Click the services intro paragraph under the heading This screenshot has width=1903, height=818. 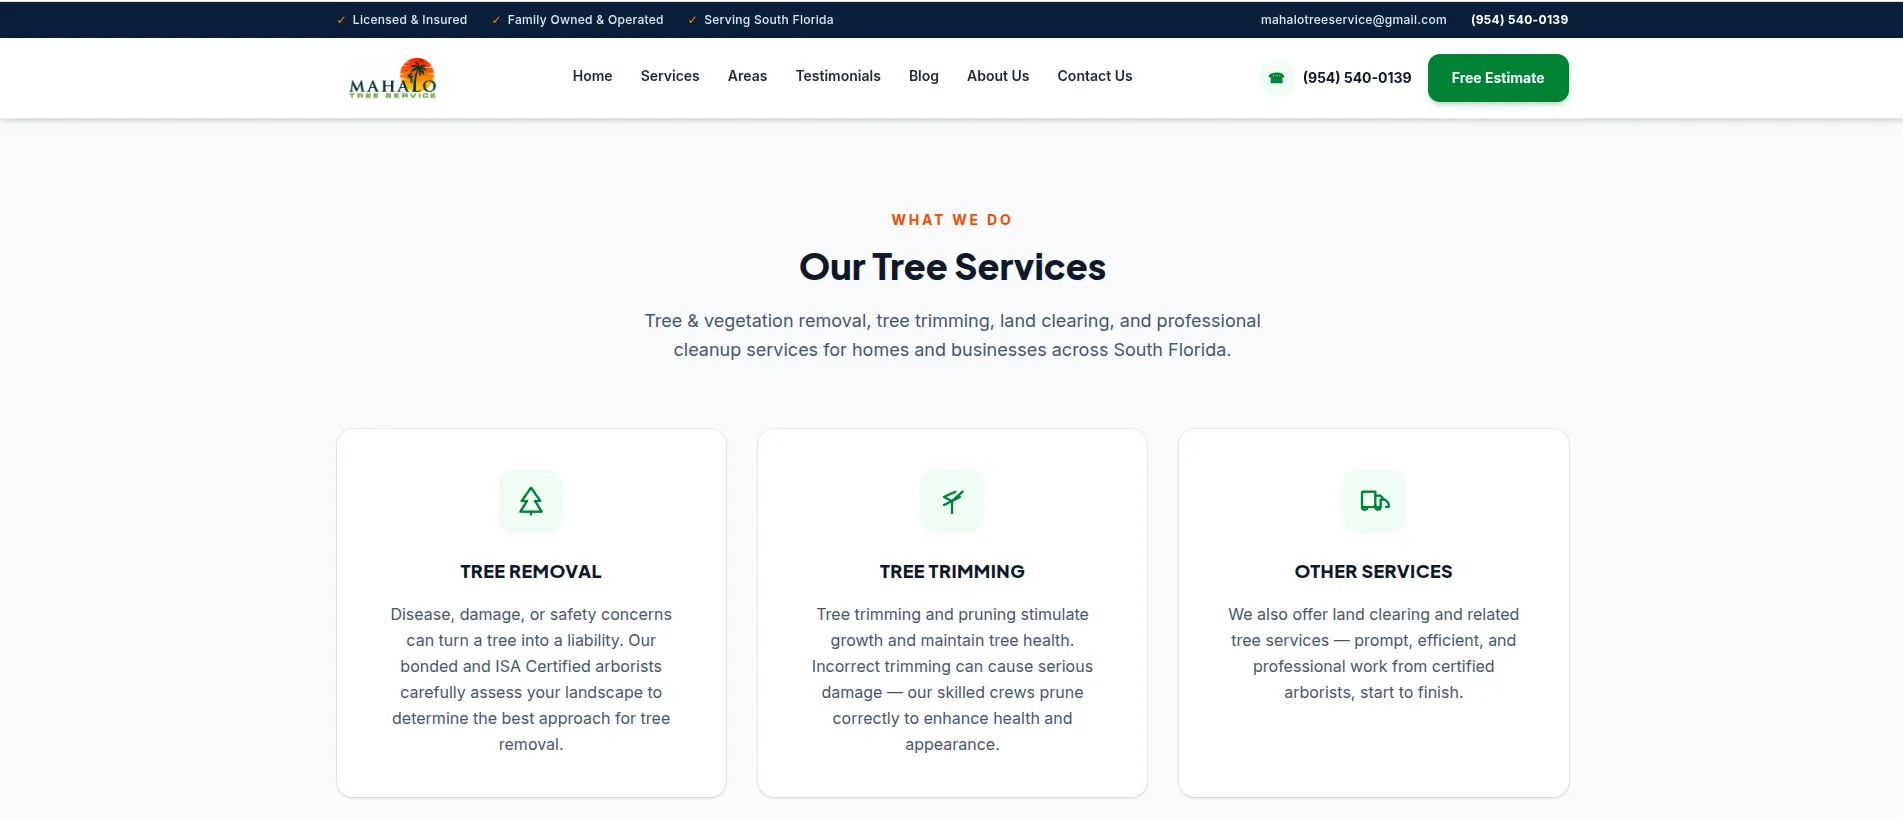tap(952, 335)
